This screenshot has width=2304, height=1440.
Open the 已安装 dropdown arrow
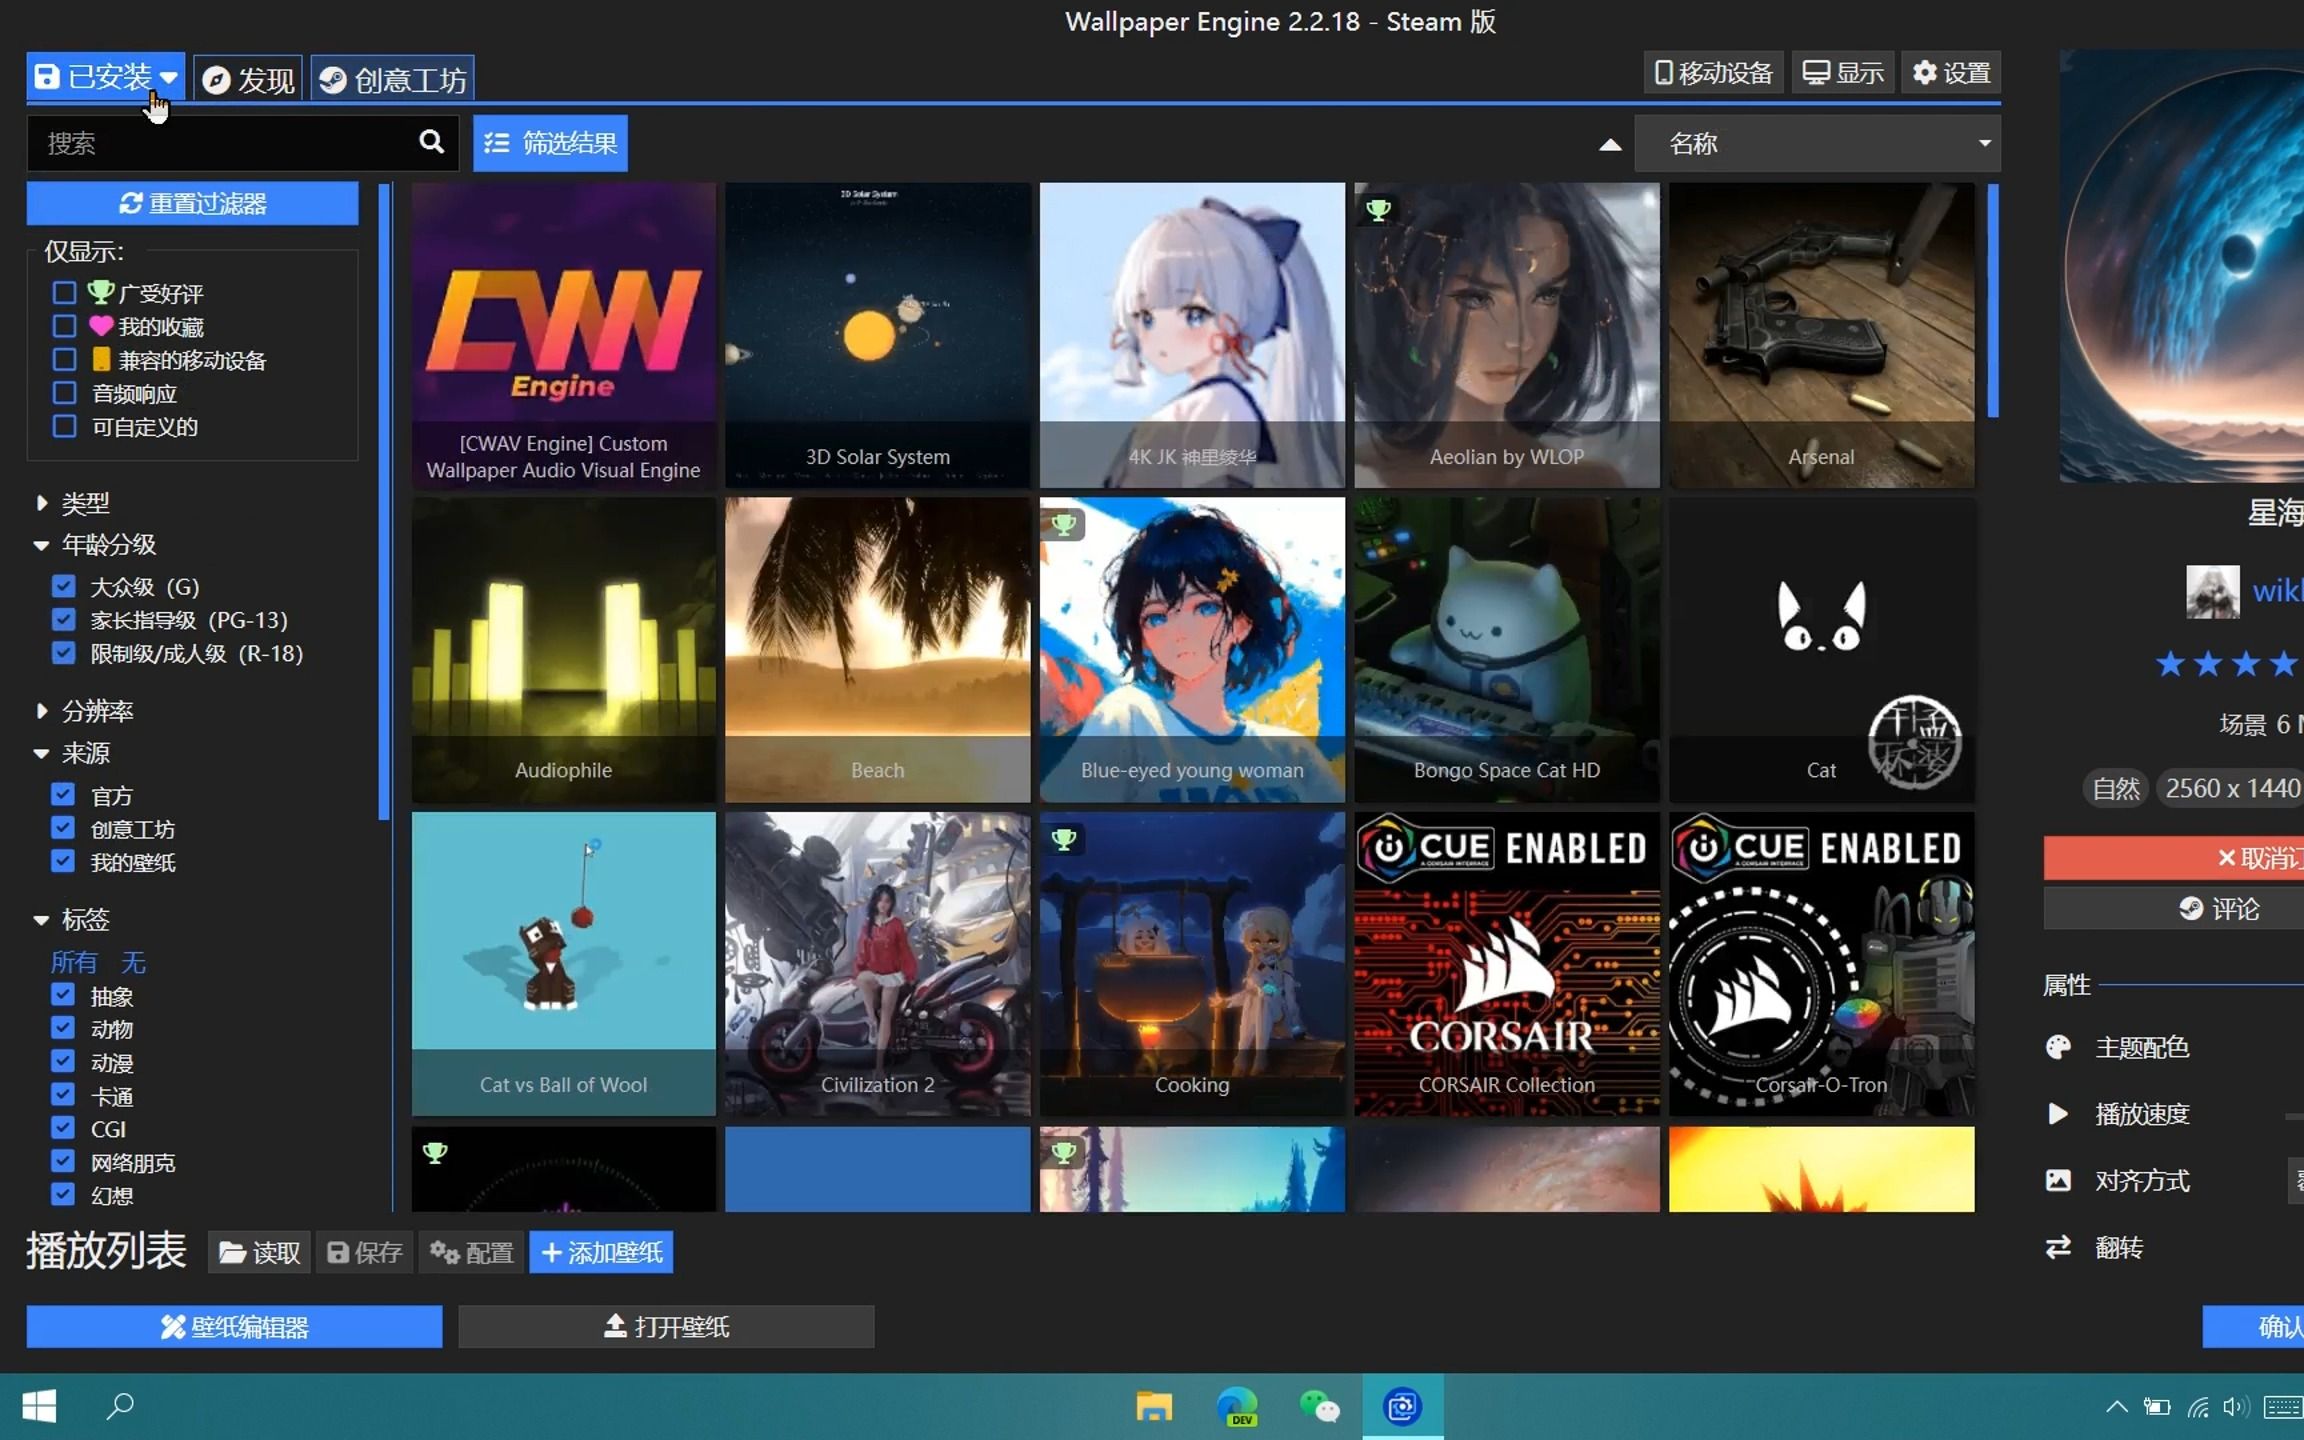pos(169,77)
